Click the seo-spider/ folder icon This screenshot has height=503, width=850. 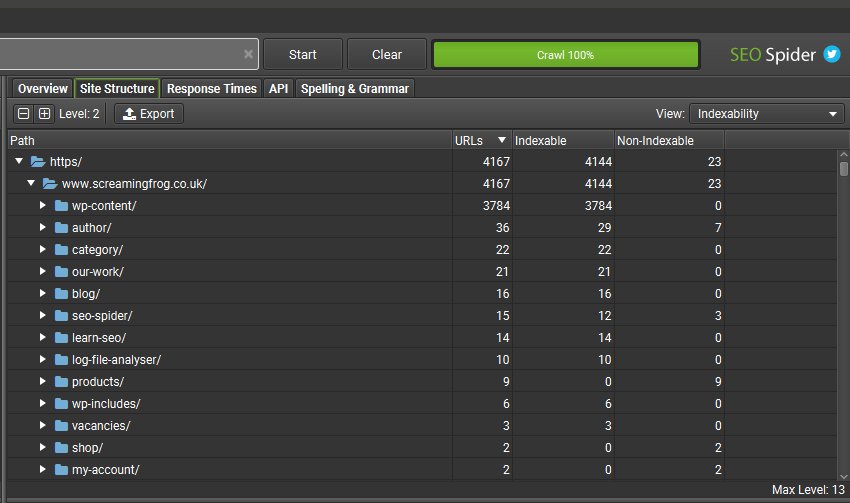pos(61,315)
